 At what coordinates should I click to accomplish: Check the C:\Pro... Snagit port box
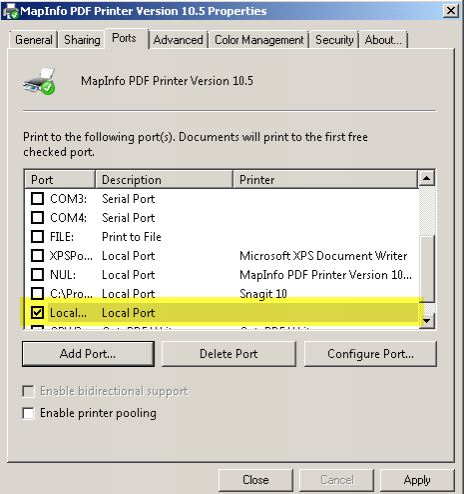click(37, 294)
